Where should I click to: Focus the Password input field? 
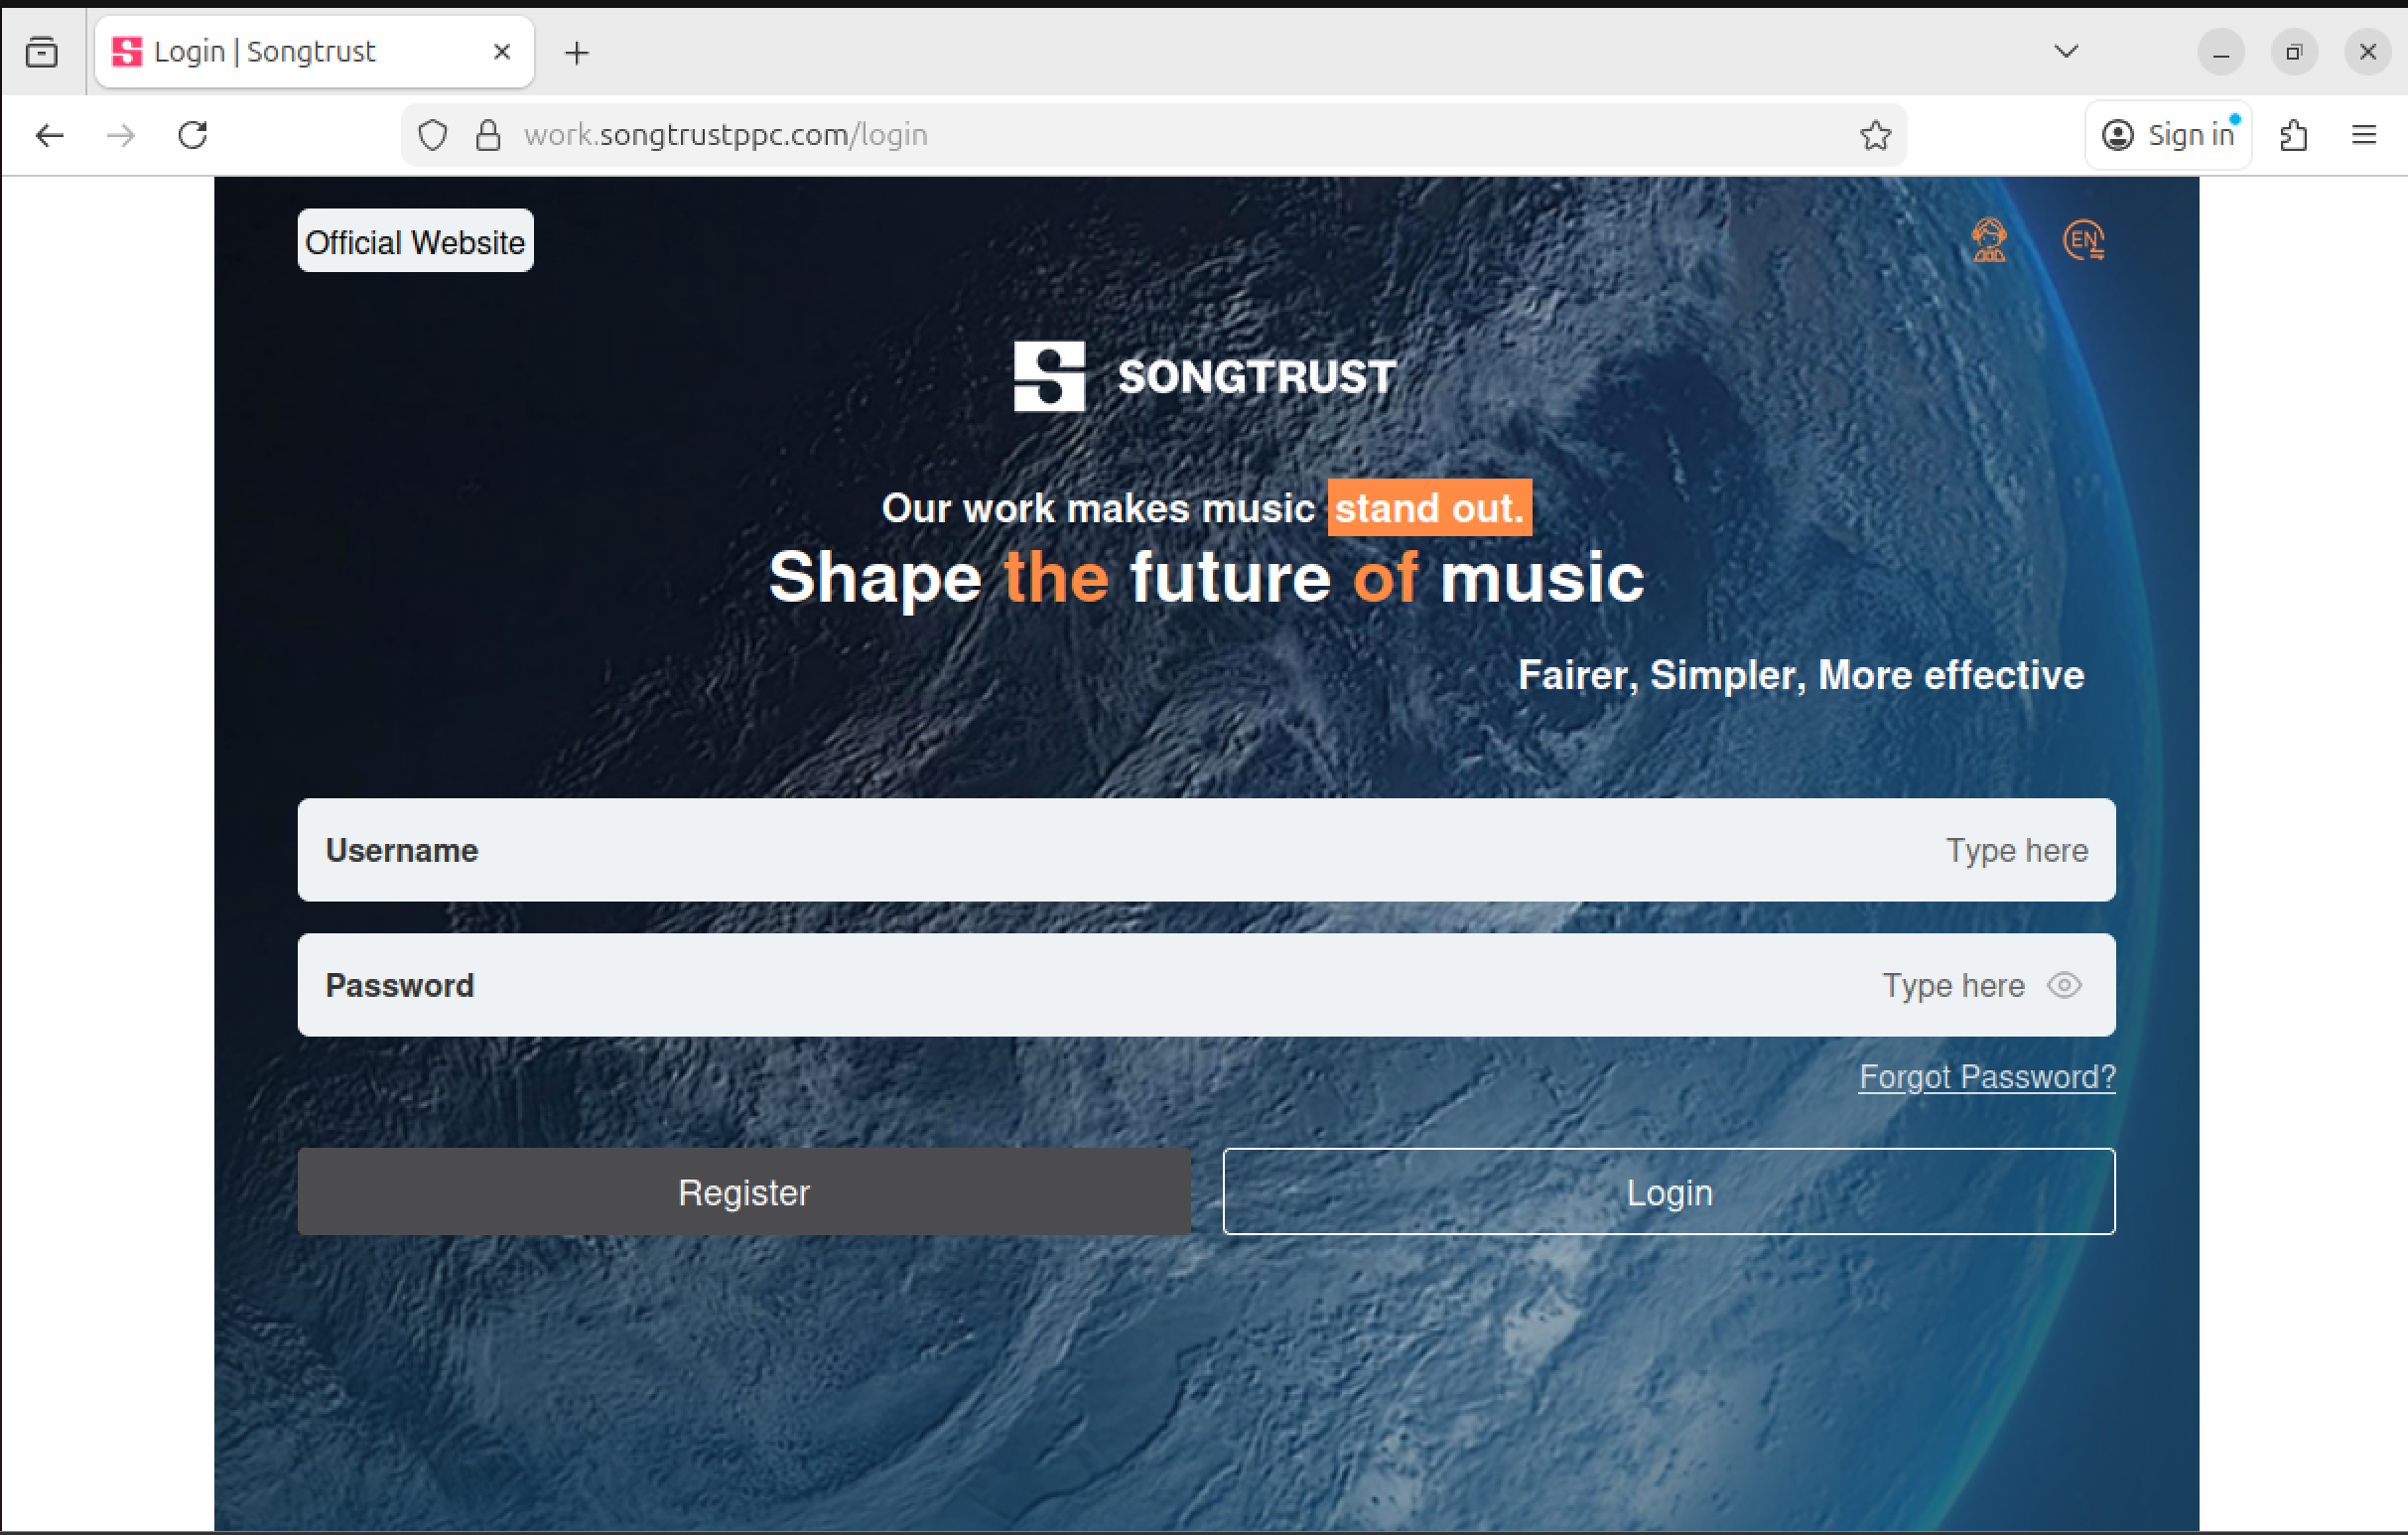(x=1206, y=985)
